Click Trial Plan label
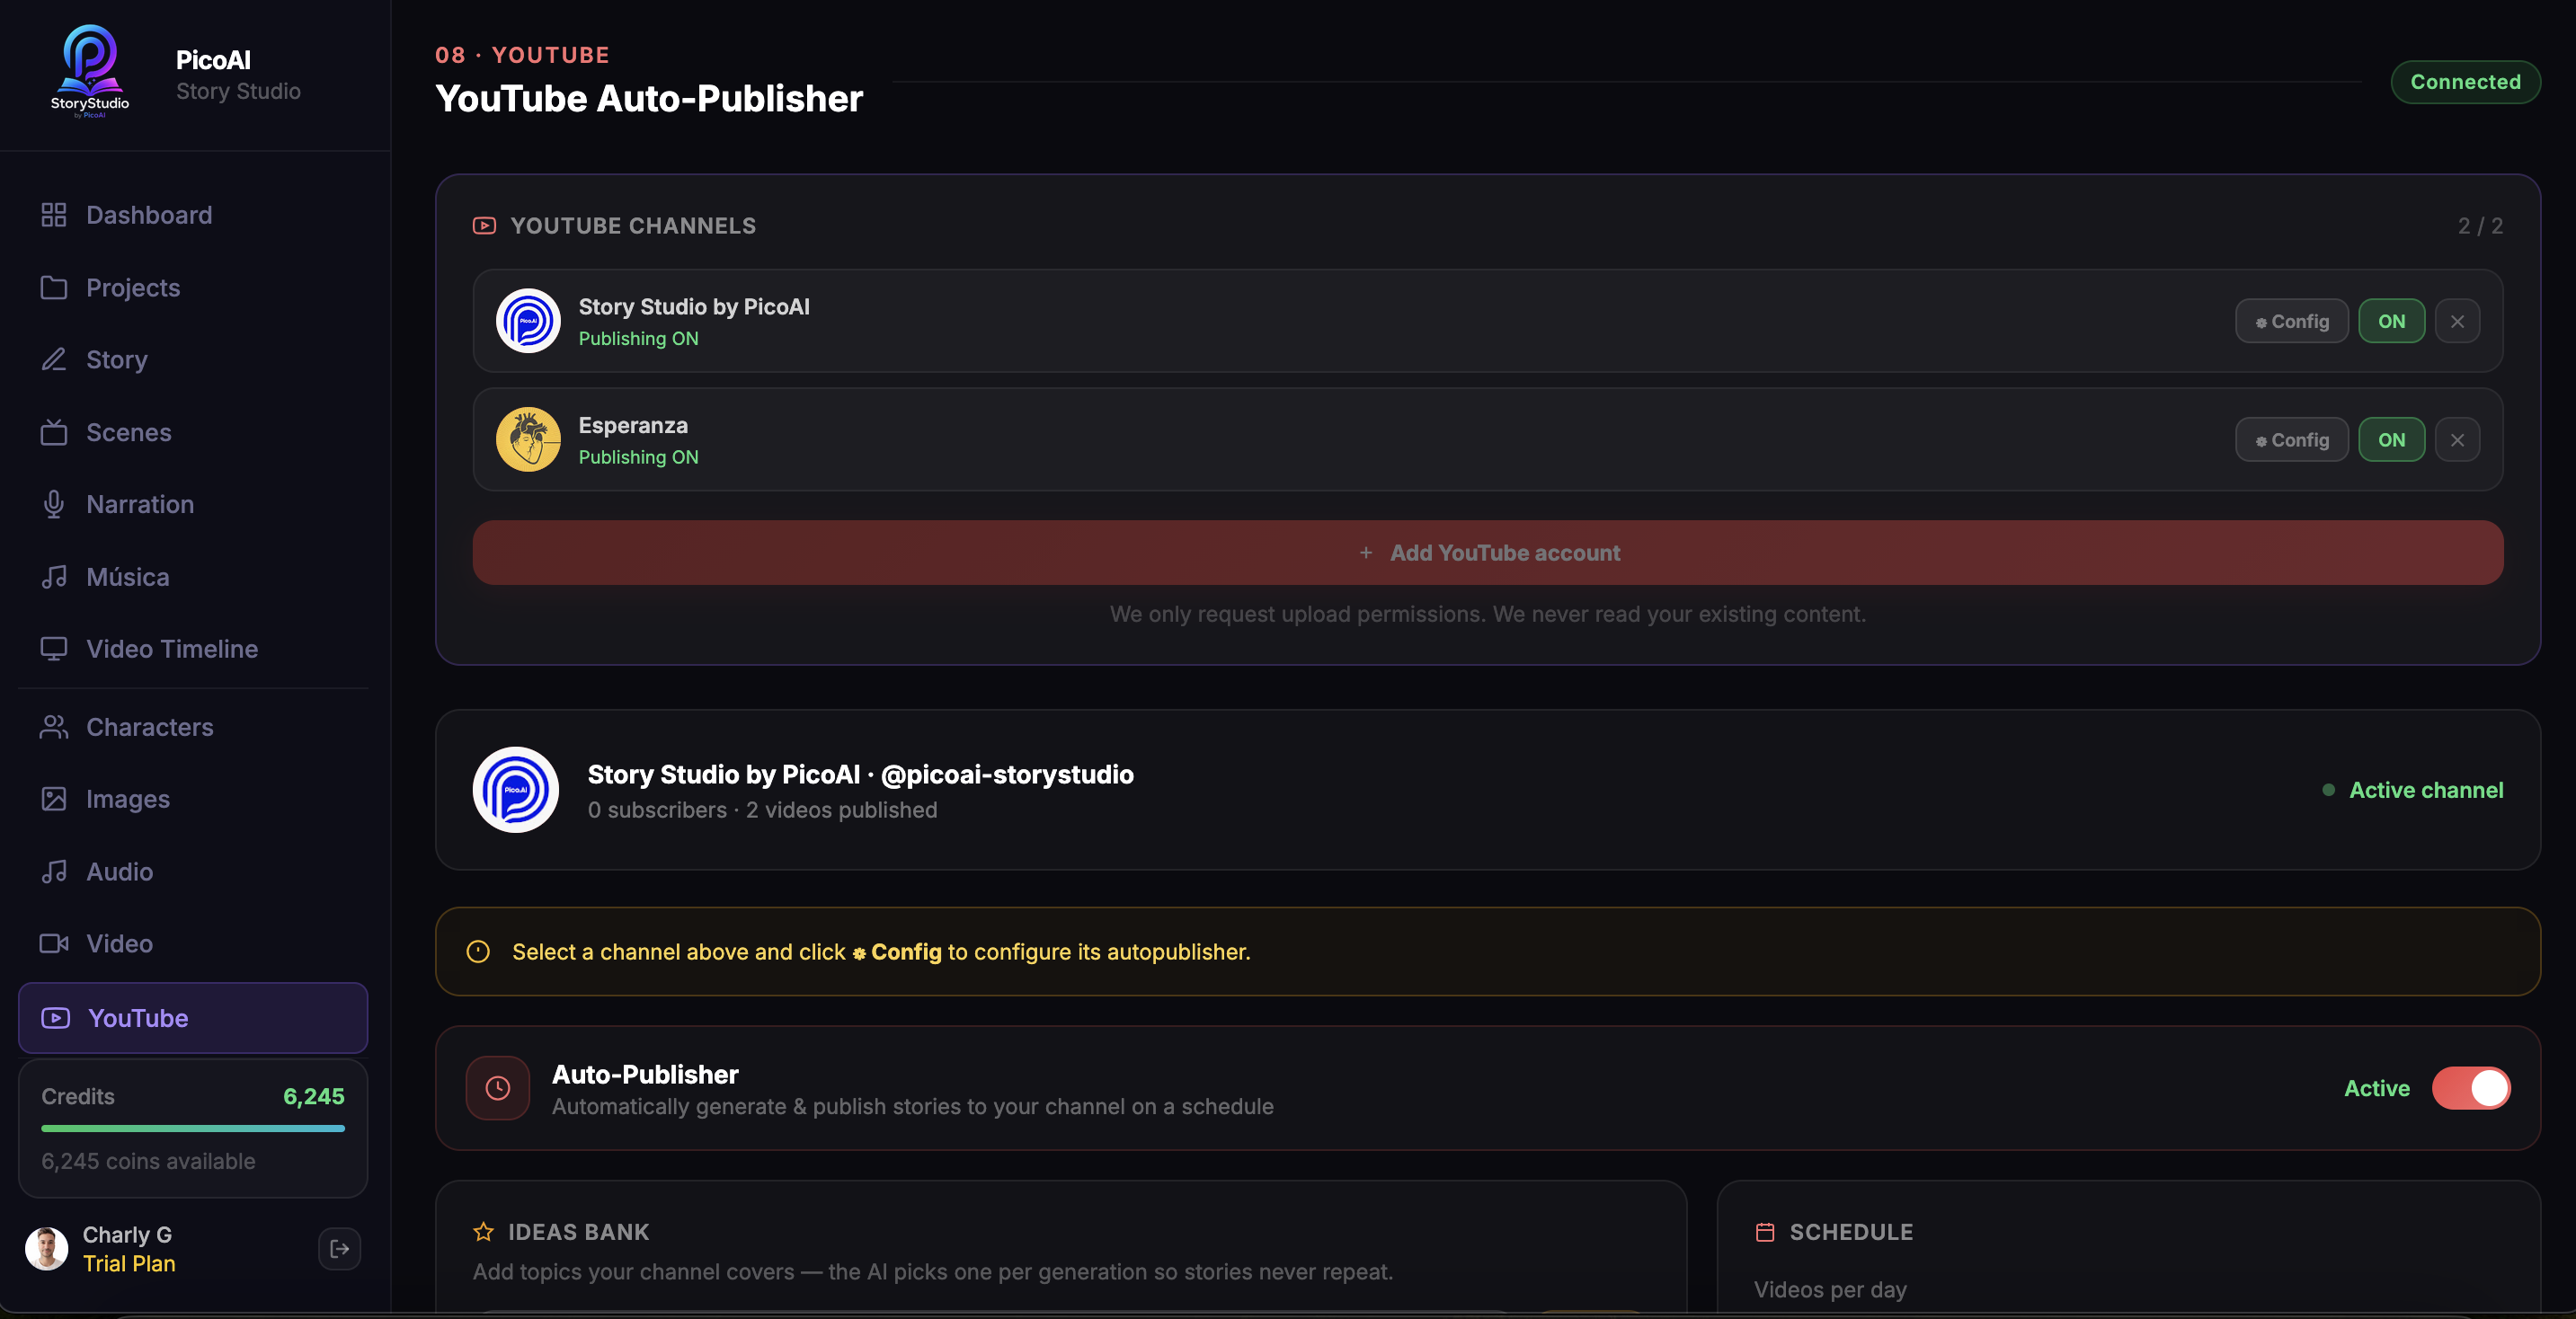 pyautogui.click(x=129, y=1264)
